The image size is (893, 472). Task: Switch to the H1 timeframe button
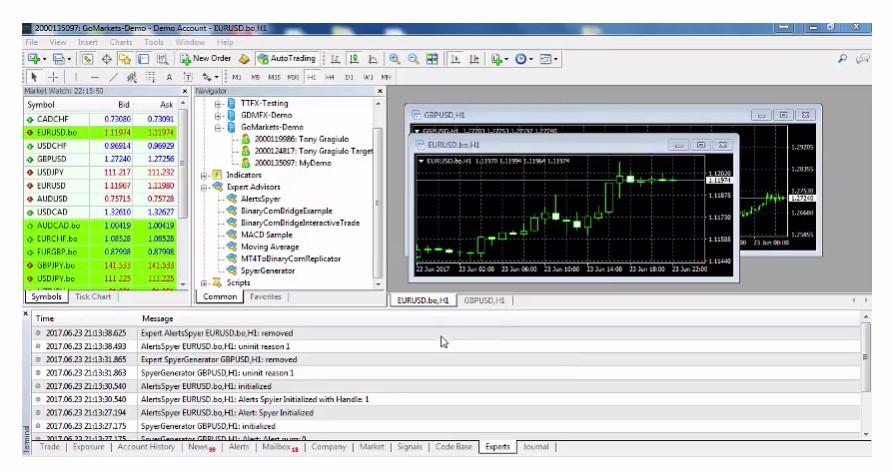tap(311, 76)
